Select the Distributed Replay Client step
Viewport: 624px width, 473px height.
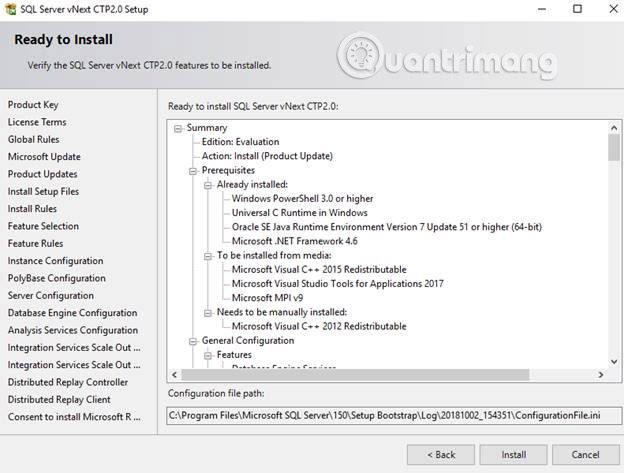pyautogui.click(x=59, y=399)
